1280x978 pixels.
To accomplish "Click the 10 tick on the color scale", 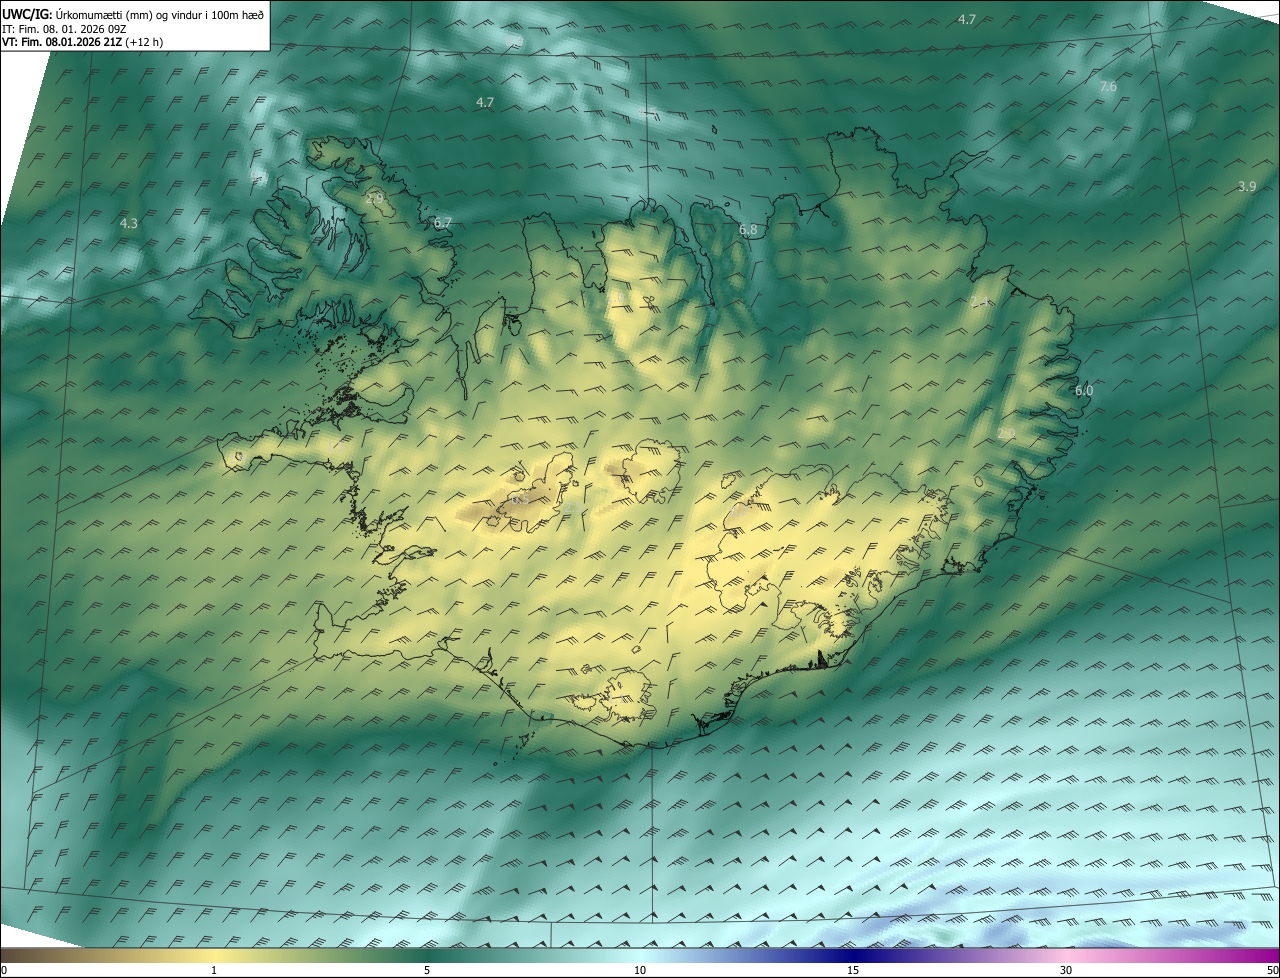I will tap(640, 970).
